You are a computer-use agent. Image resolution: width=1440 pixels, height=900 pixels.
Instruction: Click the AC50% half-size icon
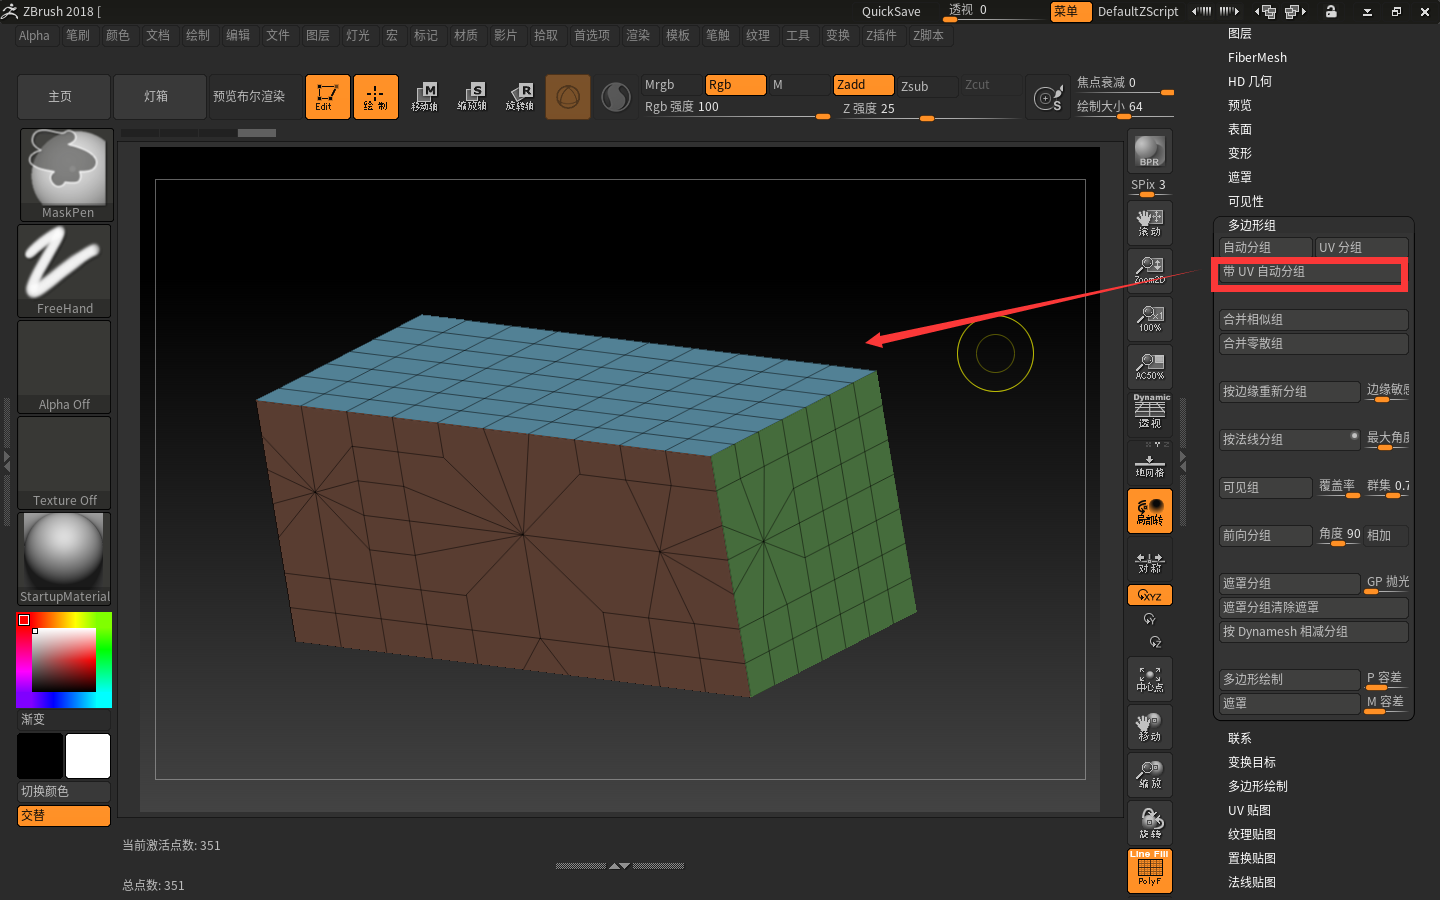pos(1149,366)
